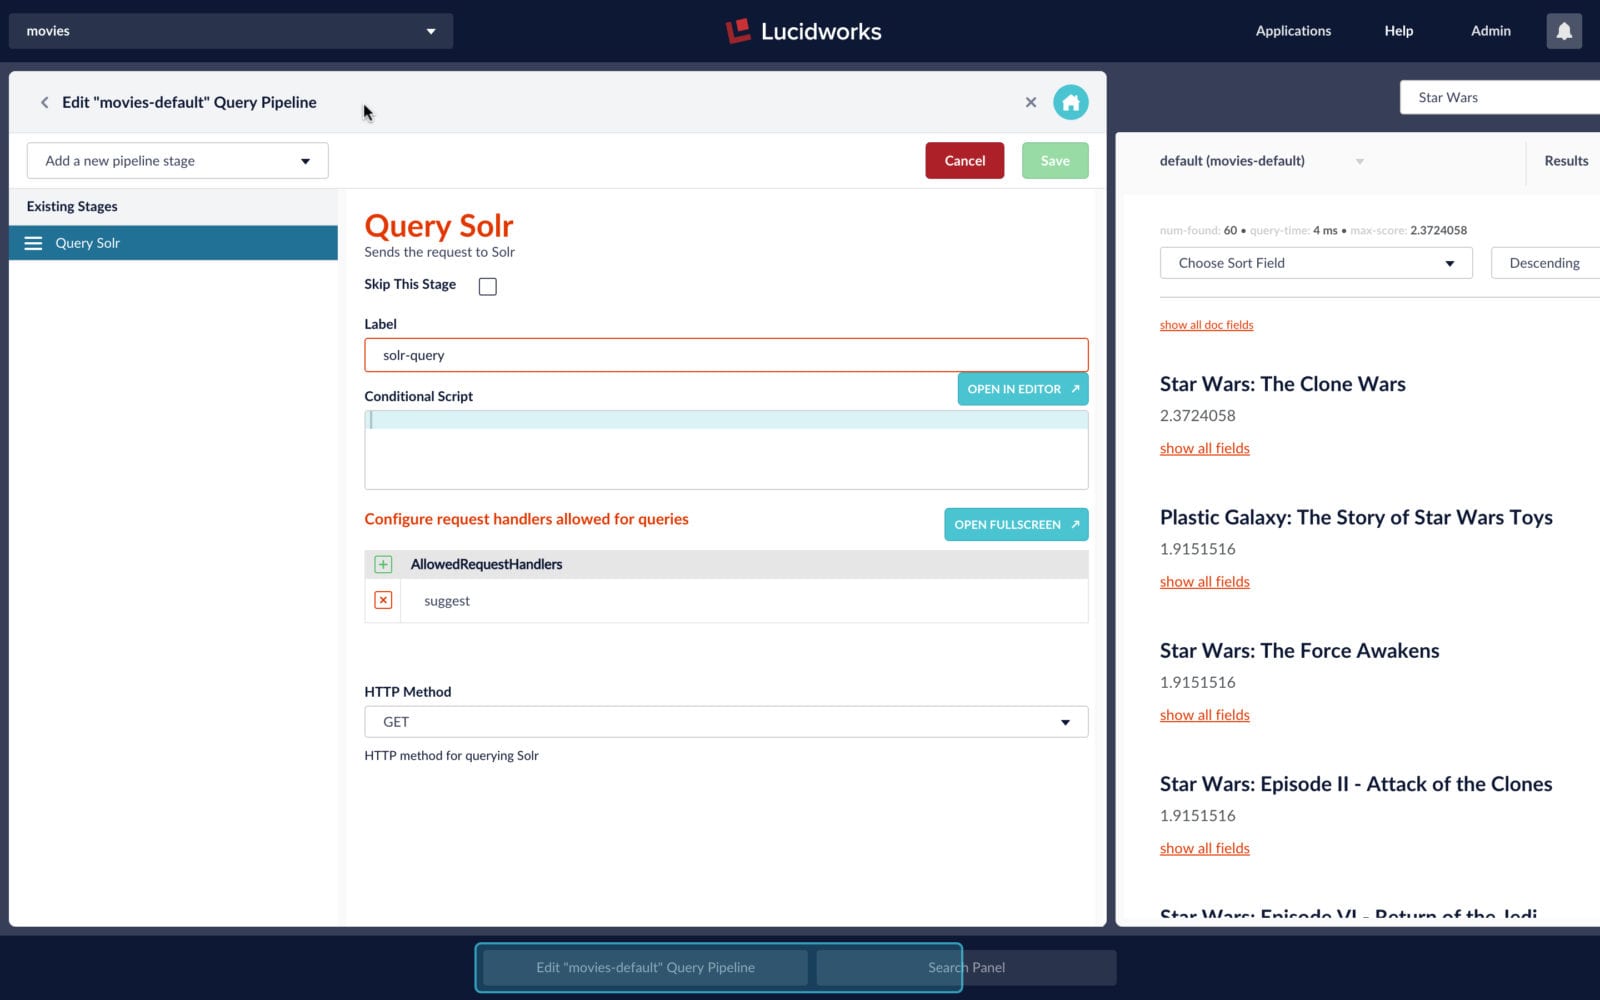Click show all doc fields link

click(x=1206, y=325)
